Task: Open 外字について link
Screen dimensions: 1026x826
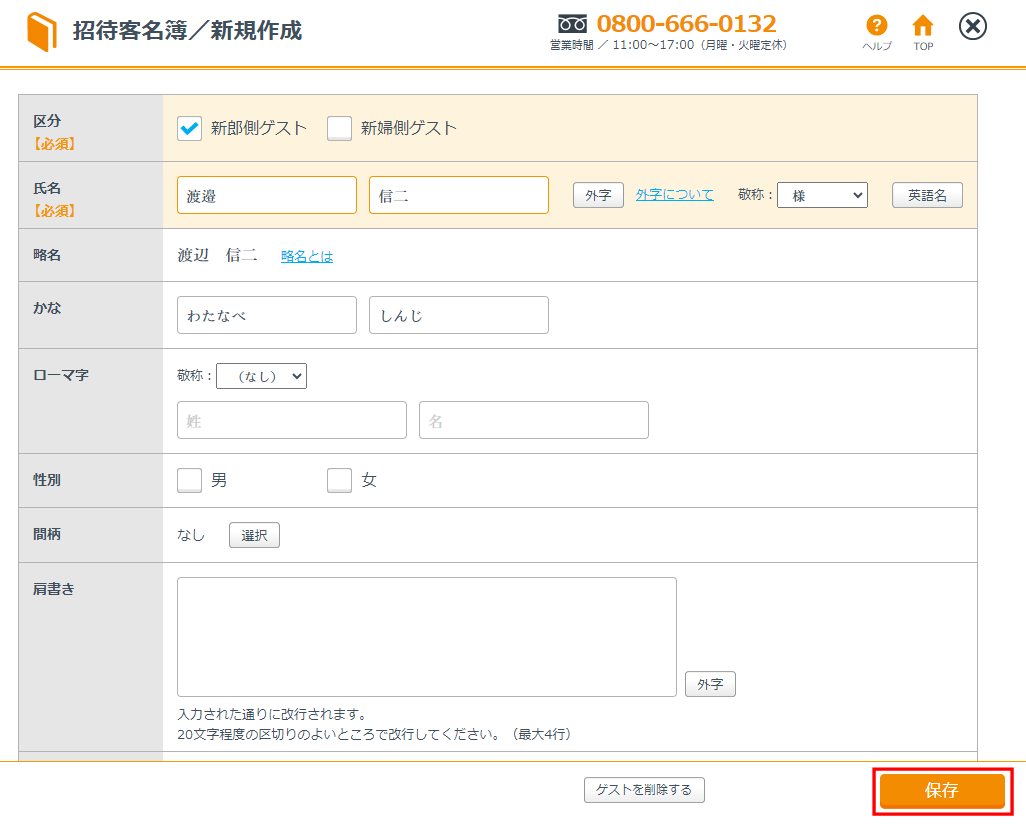Action: tap(675, 195)
